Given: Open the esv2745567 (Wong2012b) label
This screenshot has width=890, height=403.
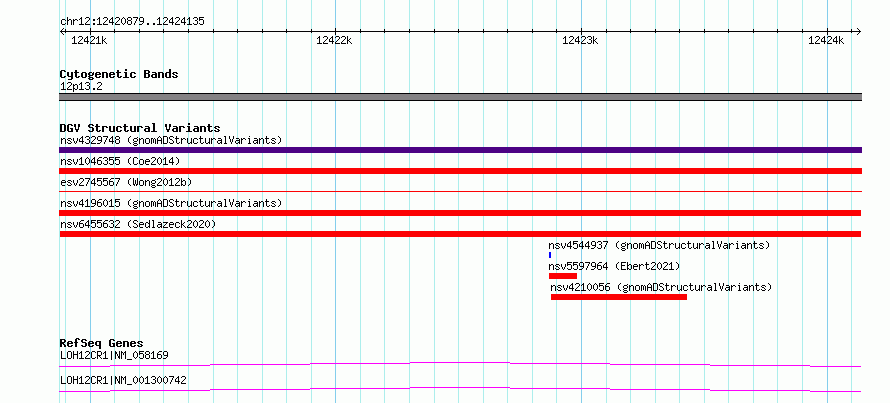Looking at the screenshot, I should click(x=126, y=182).
